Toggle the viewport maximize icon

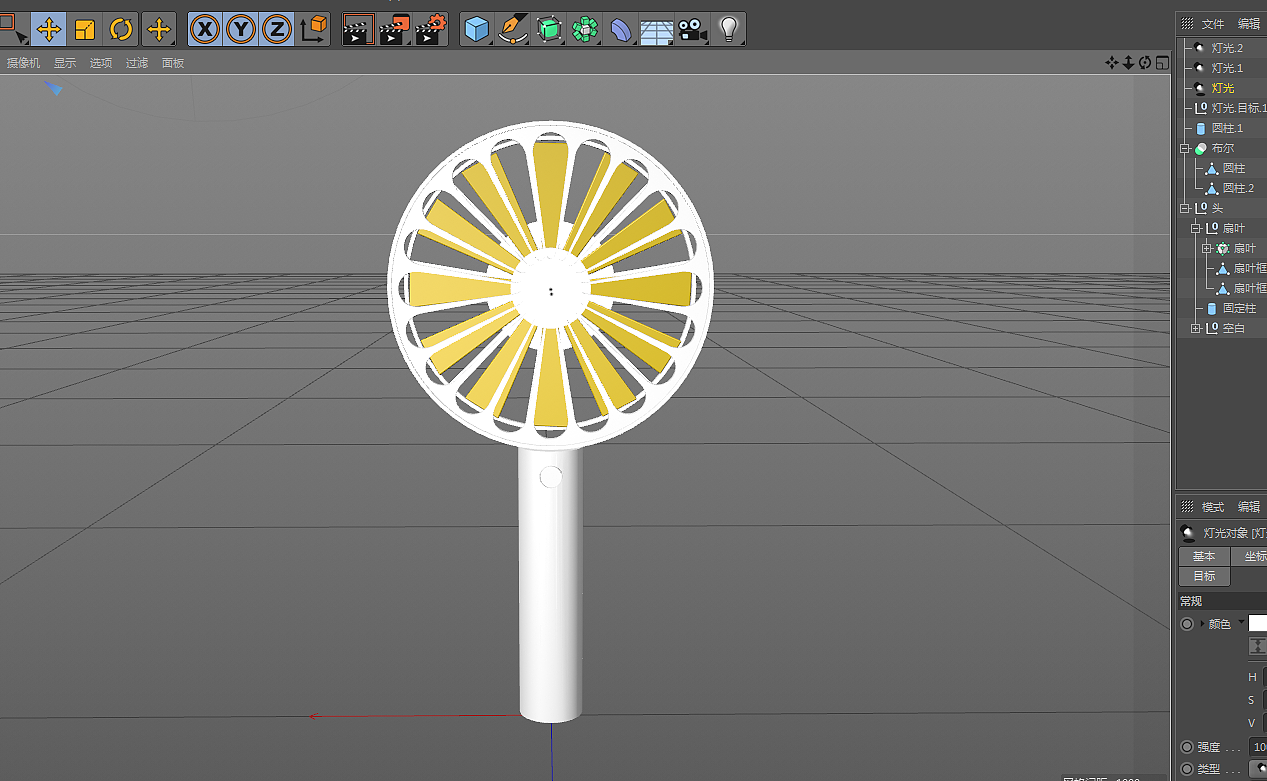[x=1162, y=62]
